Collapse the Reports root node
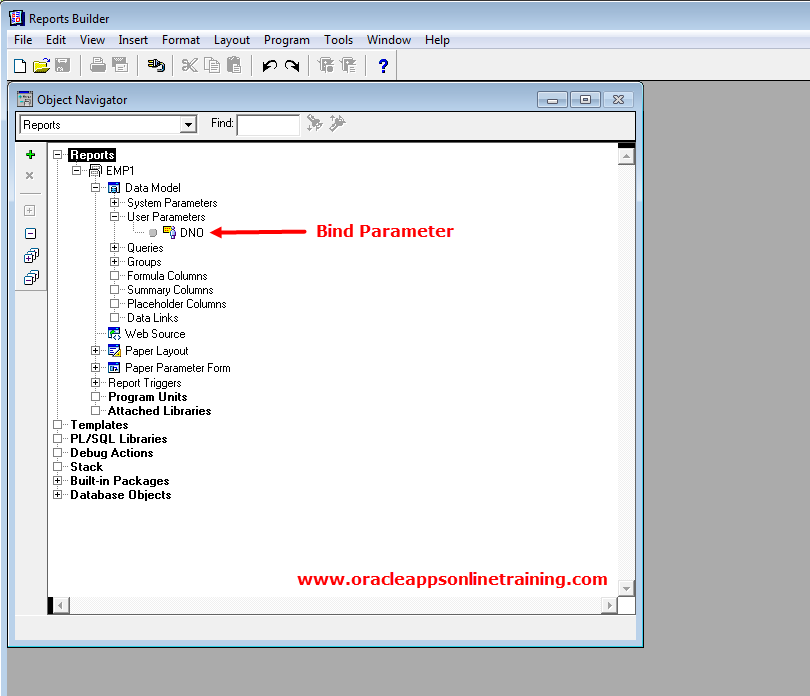 click(x=58, y=154)
